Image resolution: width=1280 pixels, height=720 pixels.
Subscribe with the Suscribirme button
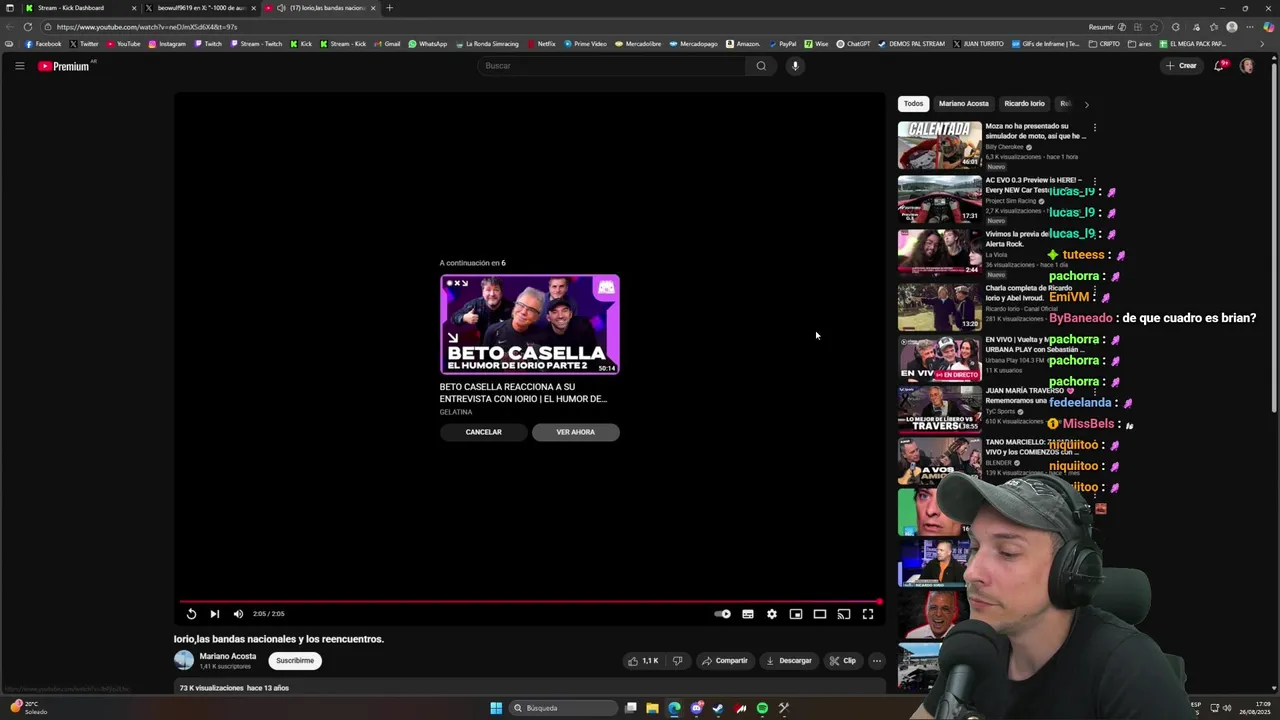[295, 660]
